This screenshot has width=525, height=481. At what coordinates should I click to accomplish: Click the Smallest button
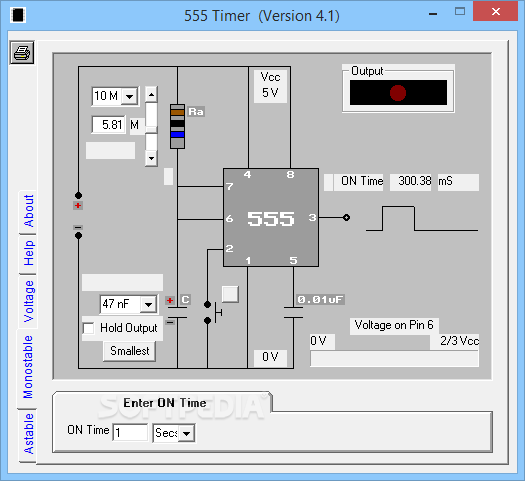[130, 351]
